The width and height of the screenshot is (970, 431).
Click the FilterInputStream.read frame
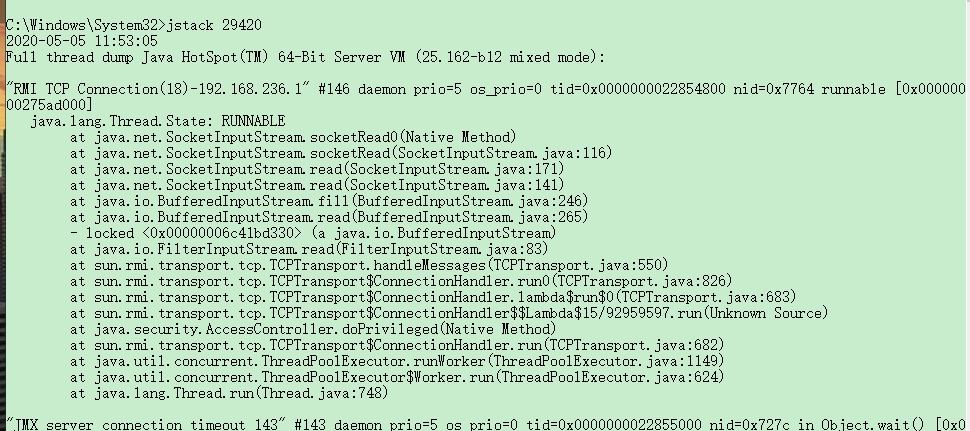[309, 249]
